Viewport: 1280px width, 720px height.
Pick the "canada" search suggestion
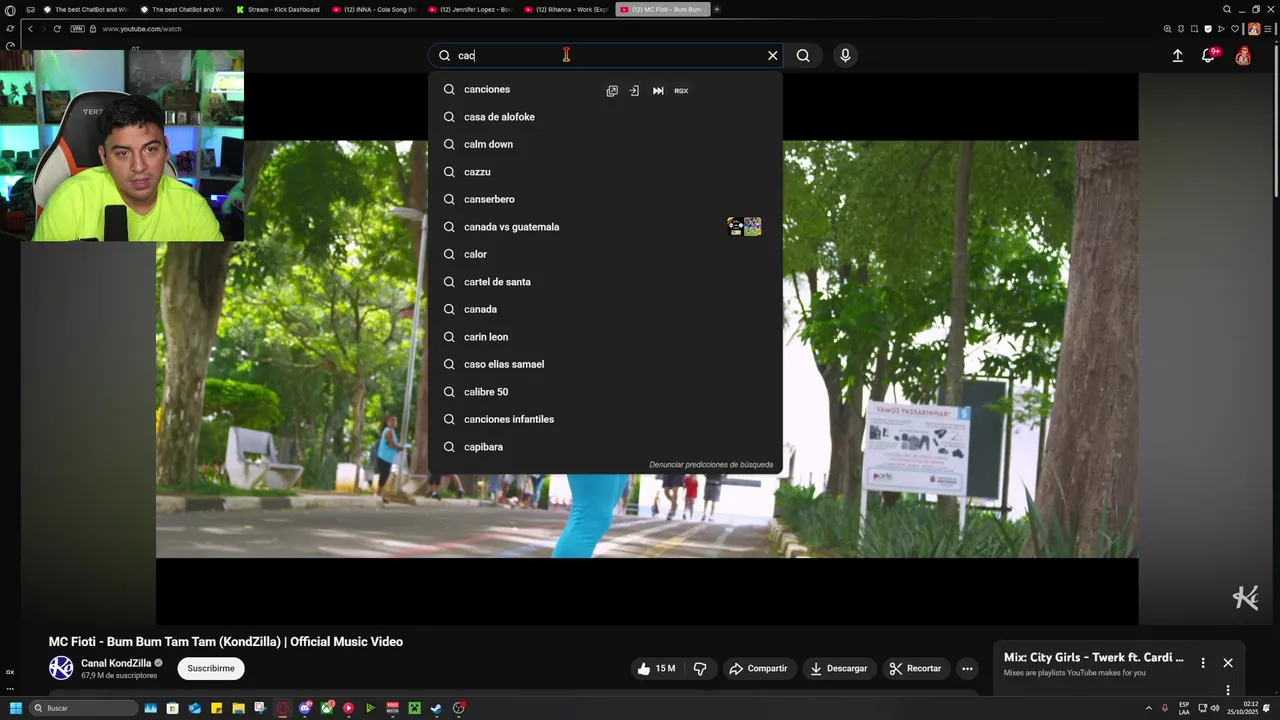605,309
